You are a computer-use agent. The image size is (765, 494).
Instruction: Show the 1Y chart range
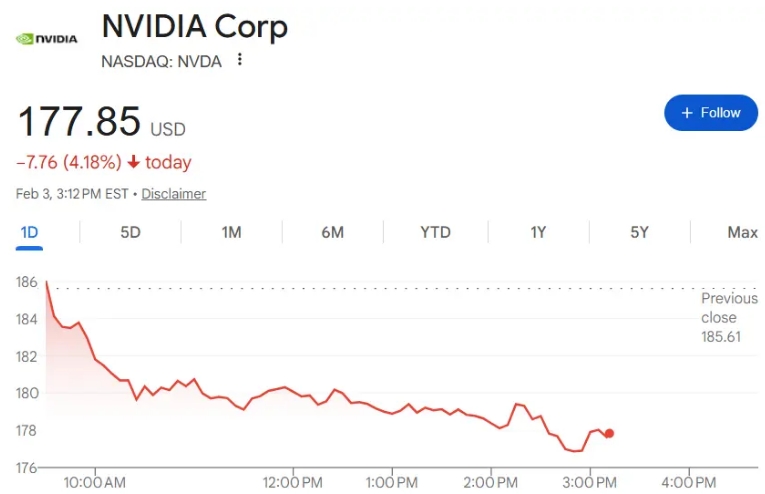538,233
